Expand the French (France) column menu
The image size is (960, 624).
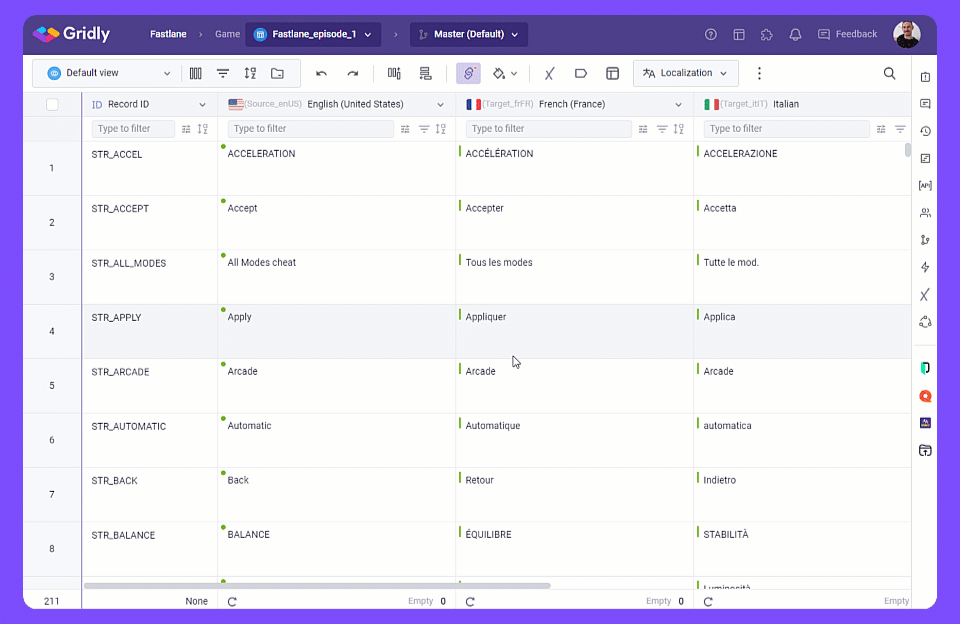pyautogui.click(x=678, y=105)
